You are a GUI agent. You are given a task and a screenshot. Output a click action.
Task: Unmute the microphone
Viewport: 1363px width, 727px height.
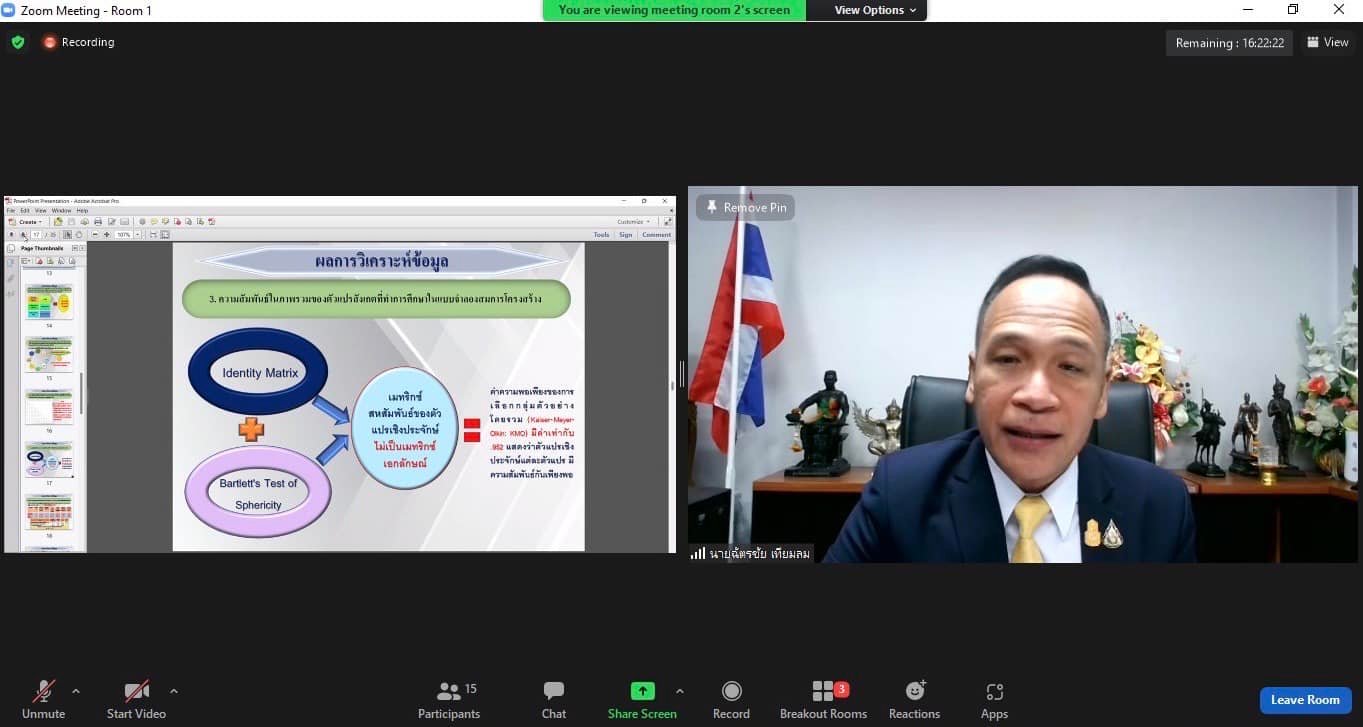click(44, 692)
